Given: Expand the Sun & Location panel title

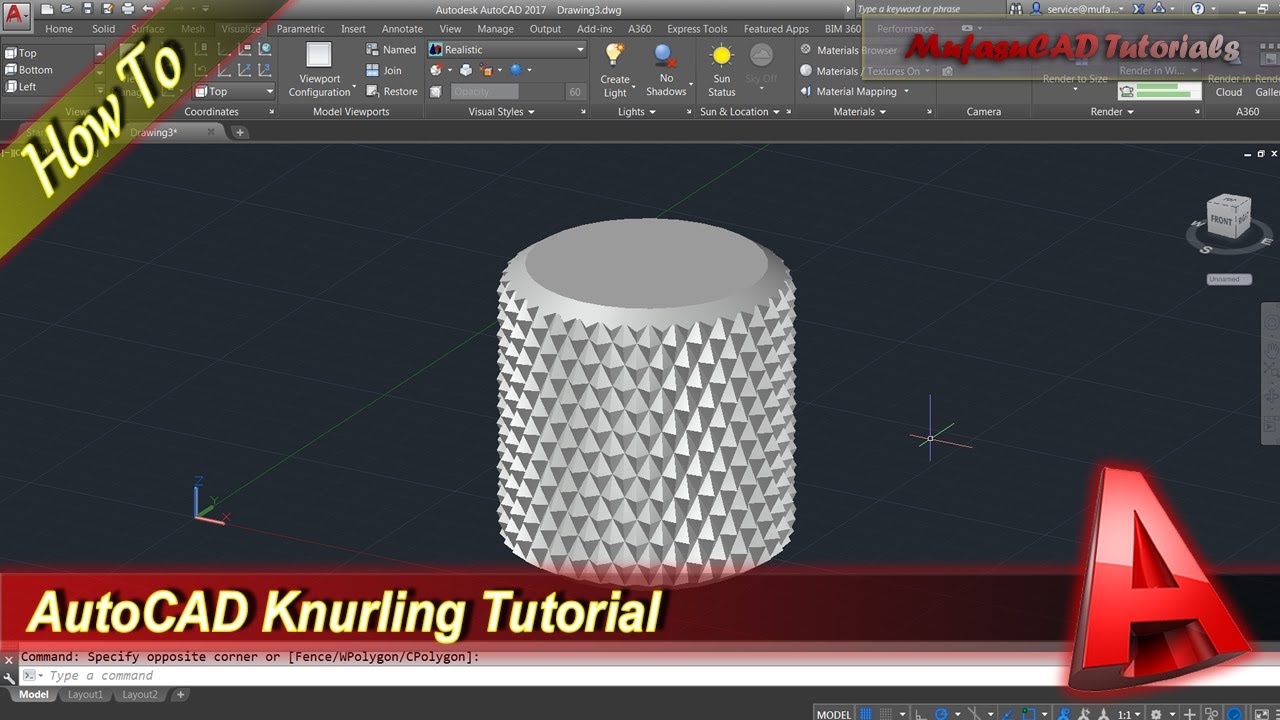Looking at the screenshot, I should tap(740, 112).
